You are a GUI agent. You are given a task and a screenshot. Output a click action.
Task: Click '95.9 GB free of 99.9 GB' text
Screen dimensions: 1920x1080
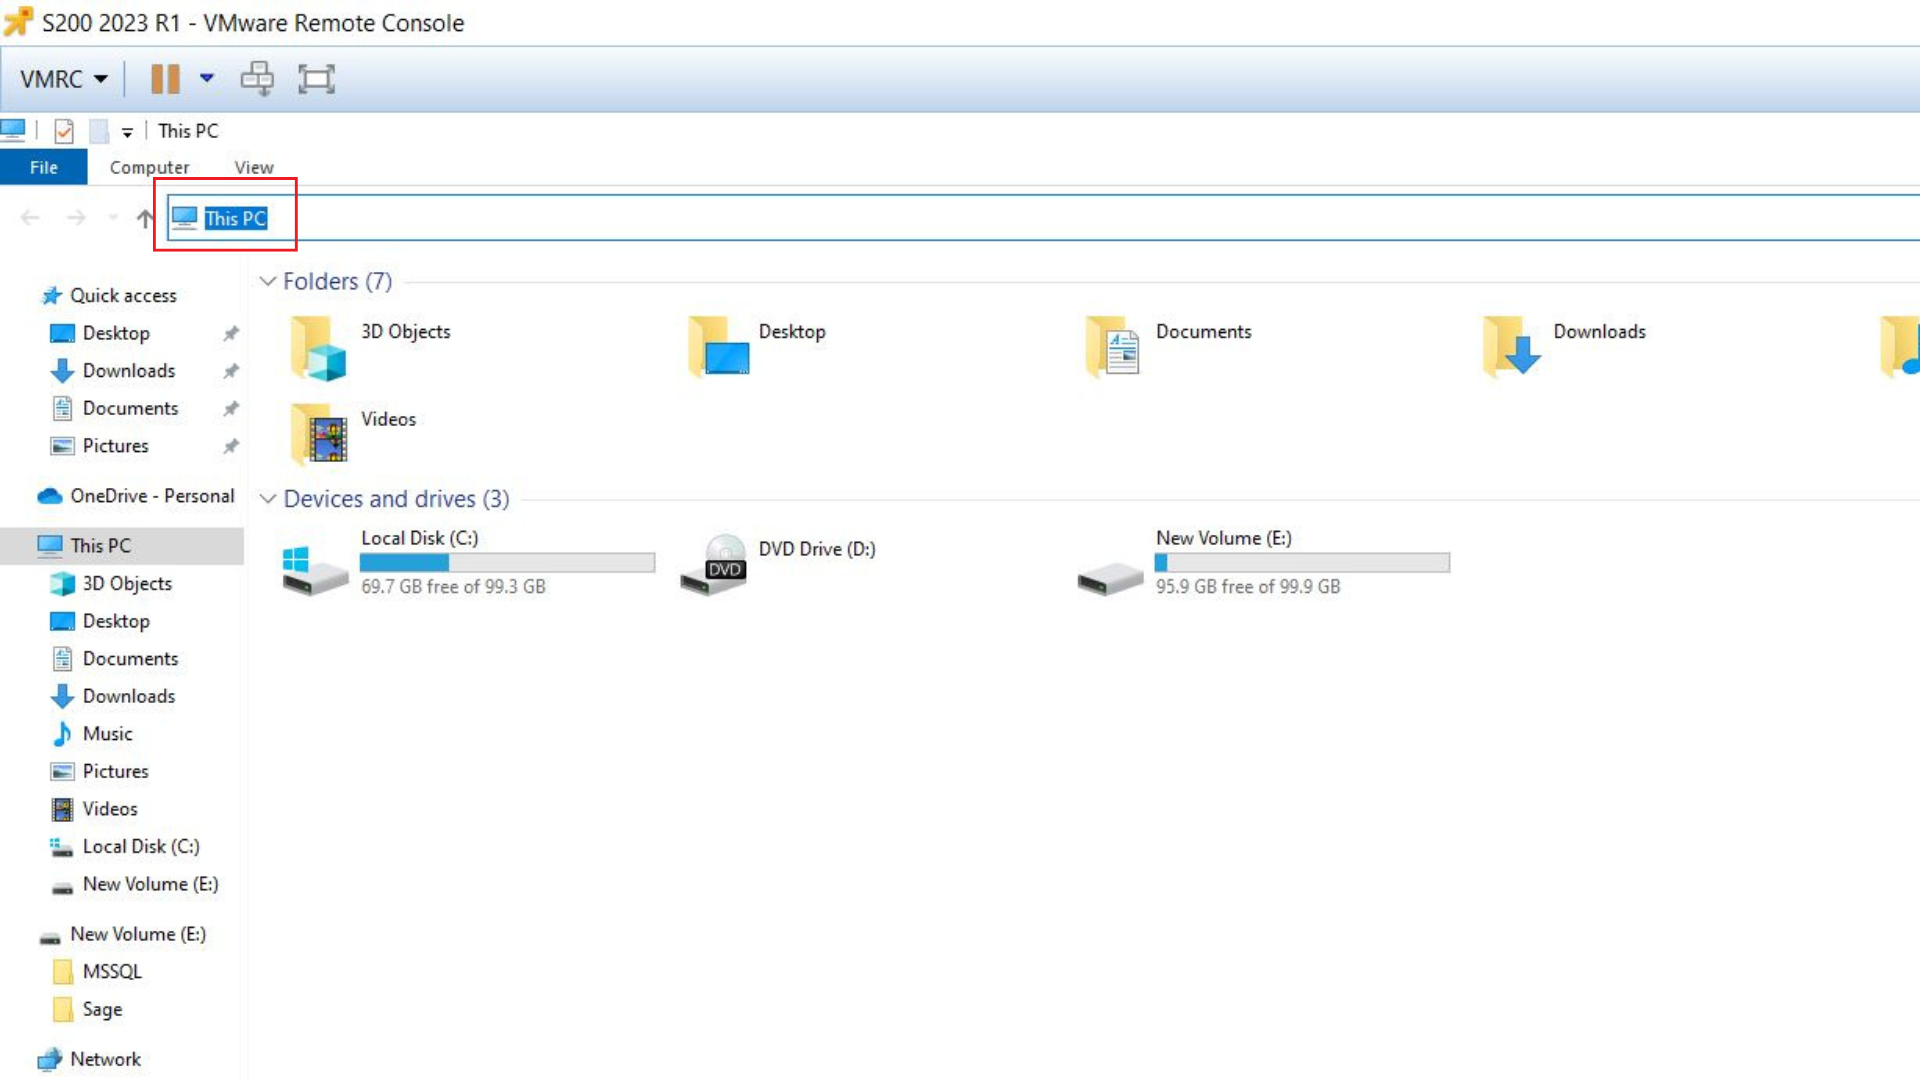(1248, 587)
